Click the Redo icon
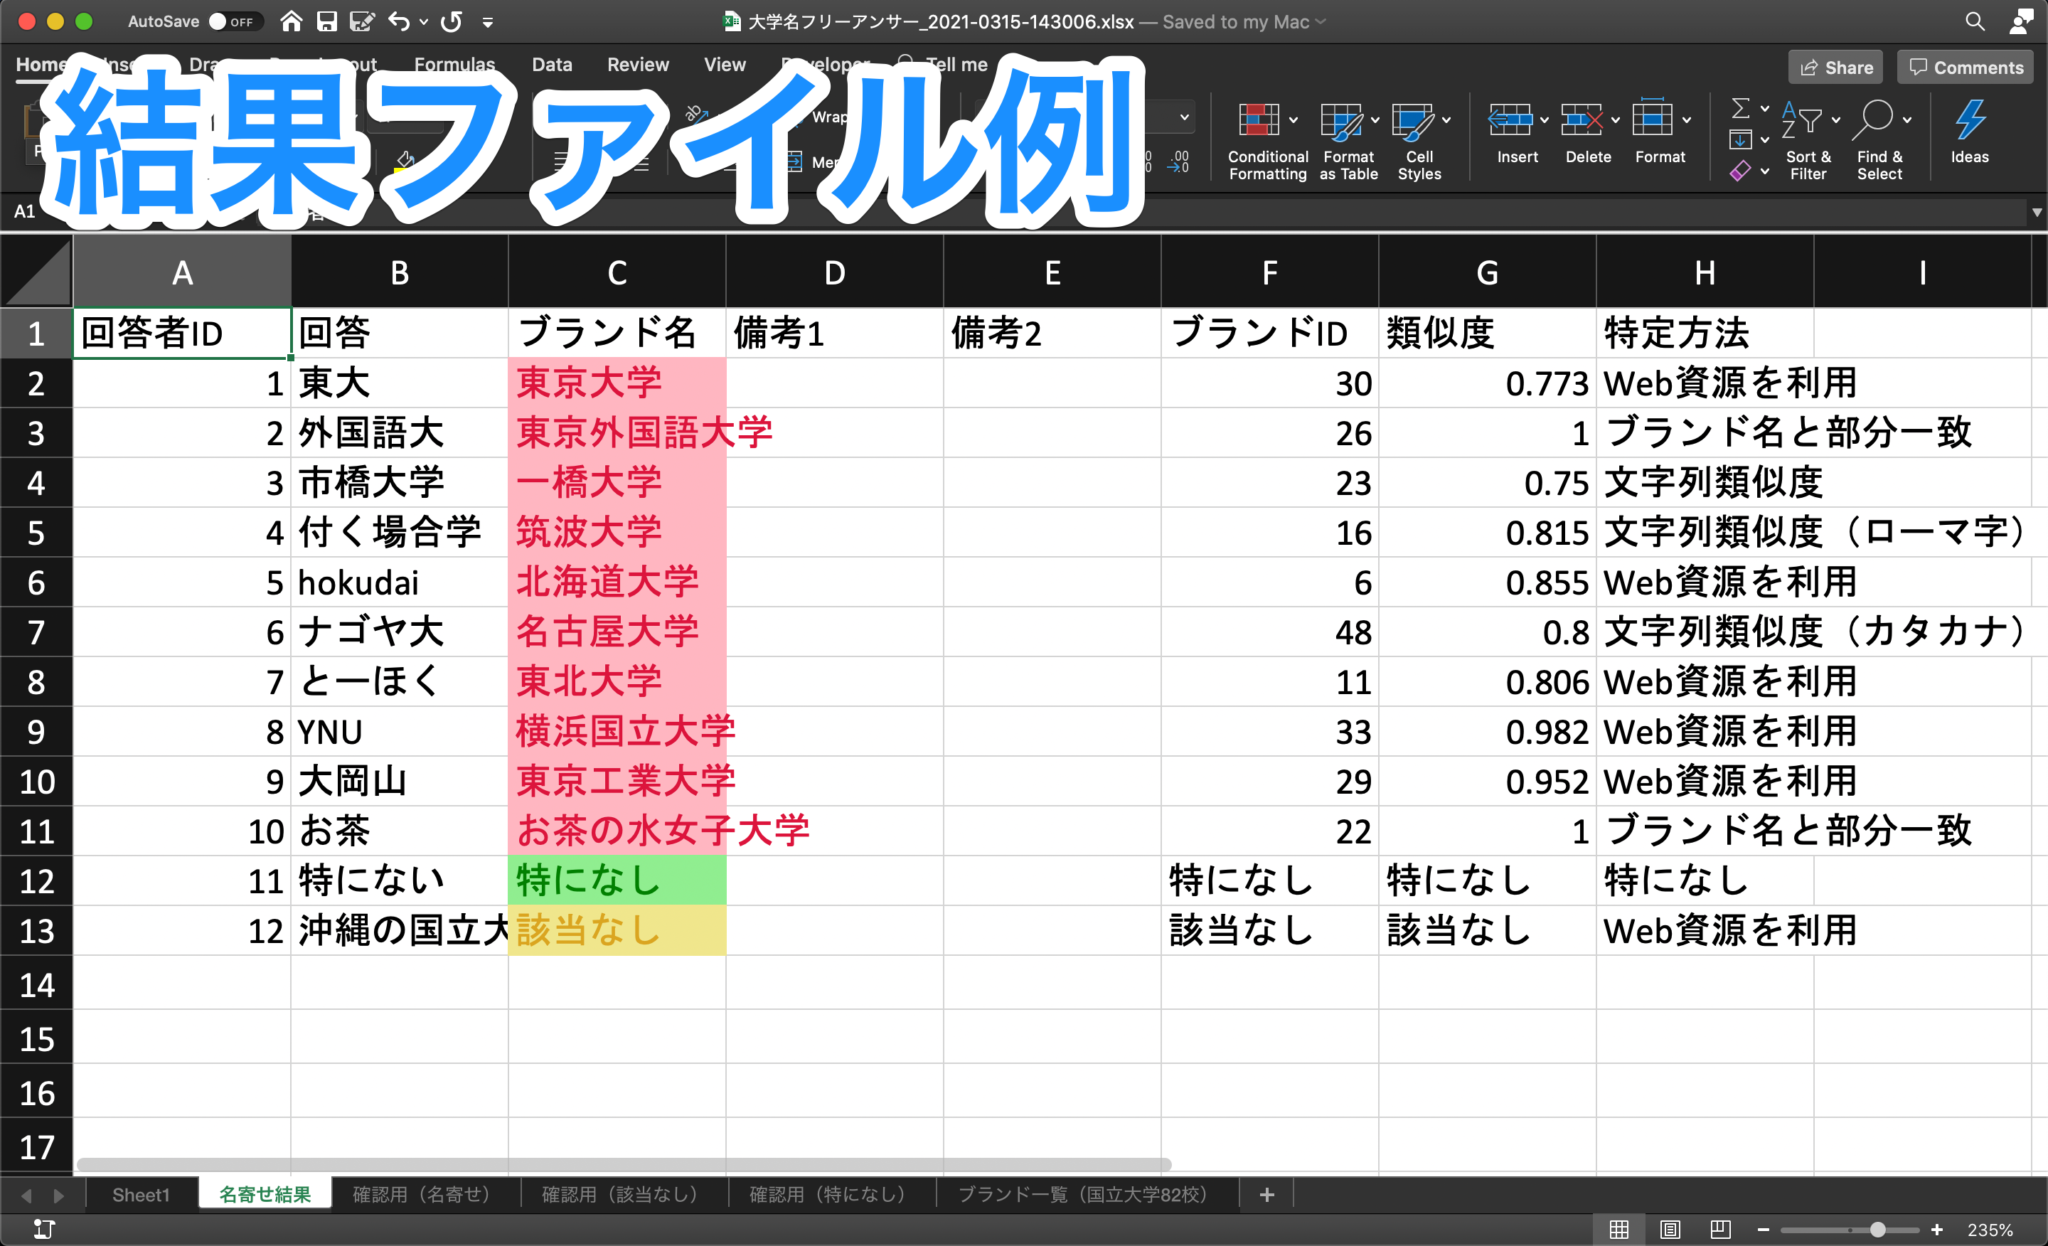The height and width of the screenshot is (1246, 2048). 452,21
